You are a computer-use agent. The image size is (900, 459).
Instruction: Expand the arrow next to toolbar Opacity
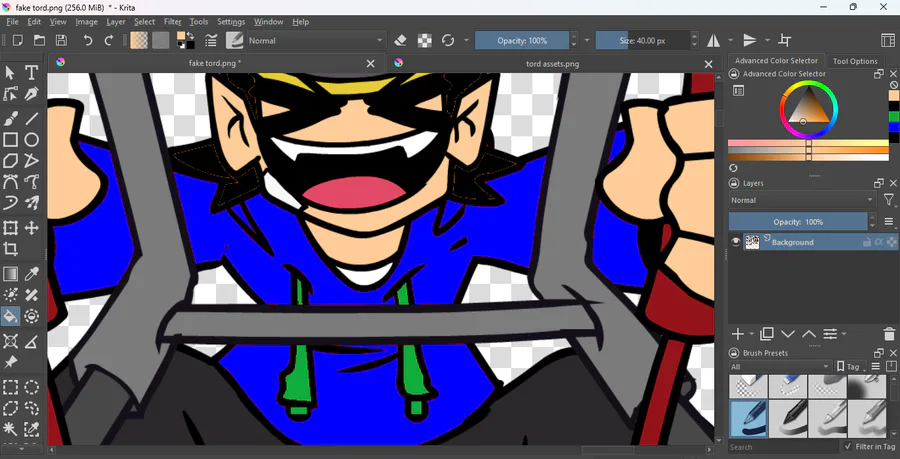(x=587, y=40)
